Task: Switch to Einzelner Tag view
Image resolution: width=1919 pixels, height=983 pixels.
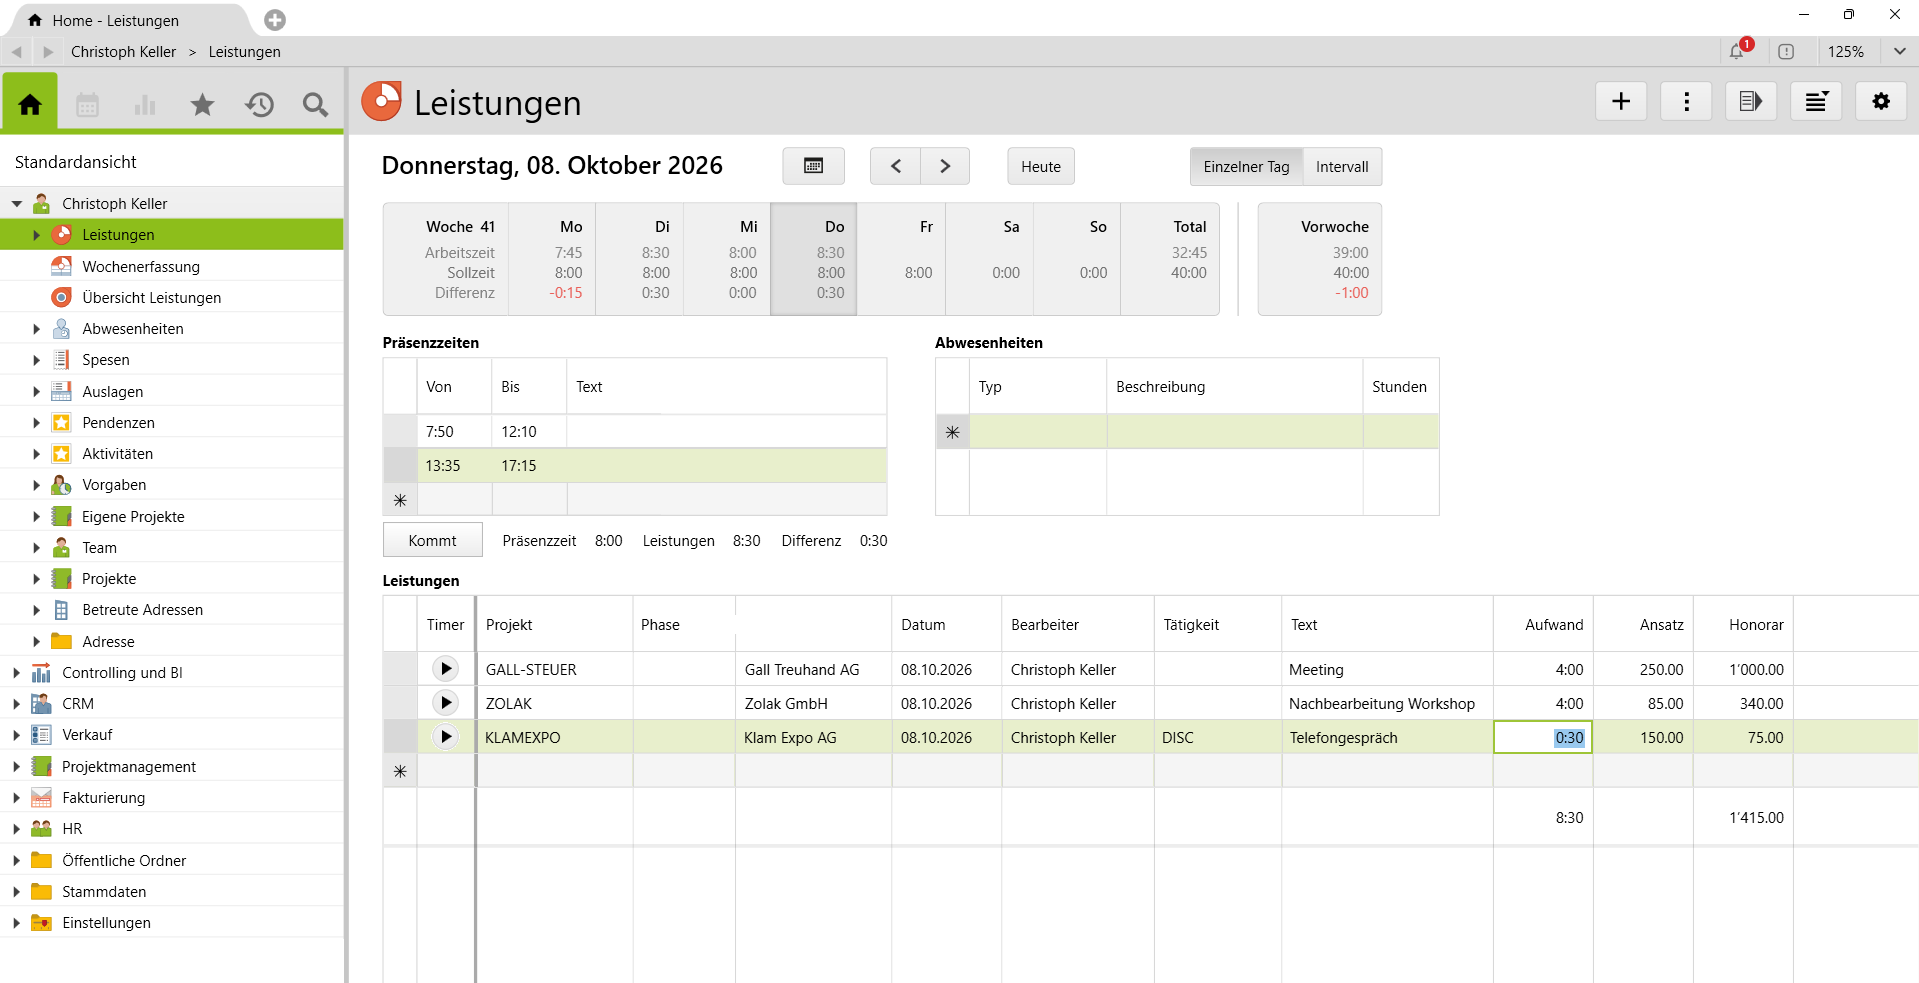Action: (1246, 167)
